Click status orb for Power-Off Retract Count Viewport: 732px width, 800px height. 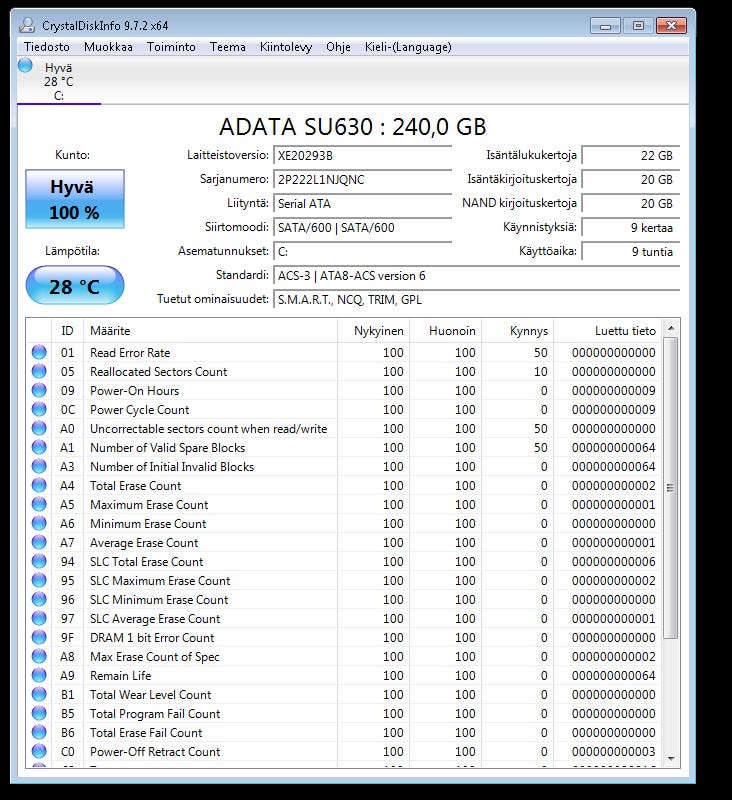(39, 751)
